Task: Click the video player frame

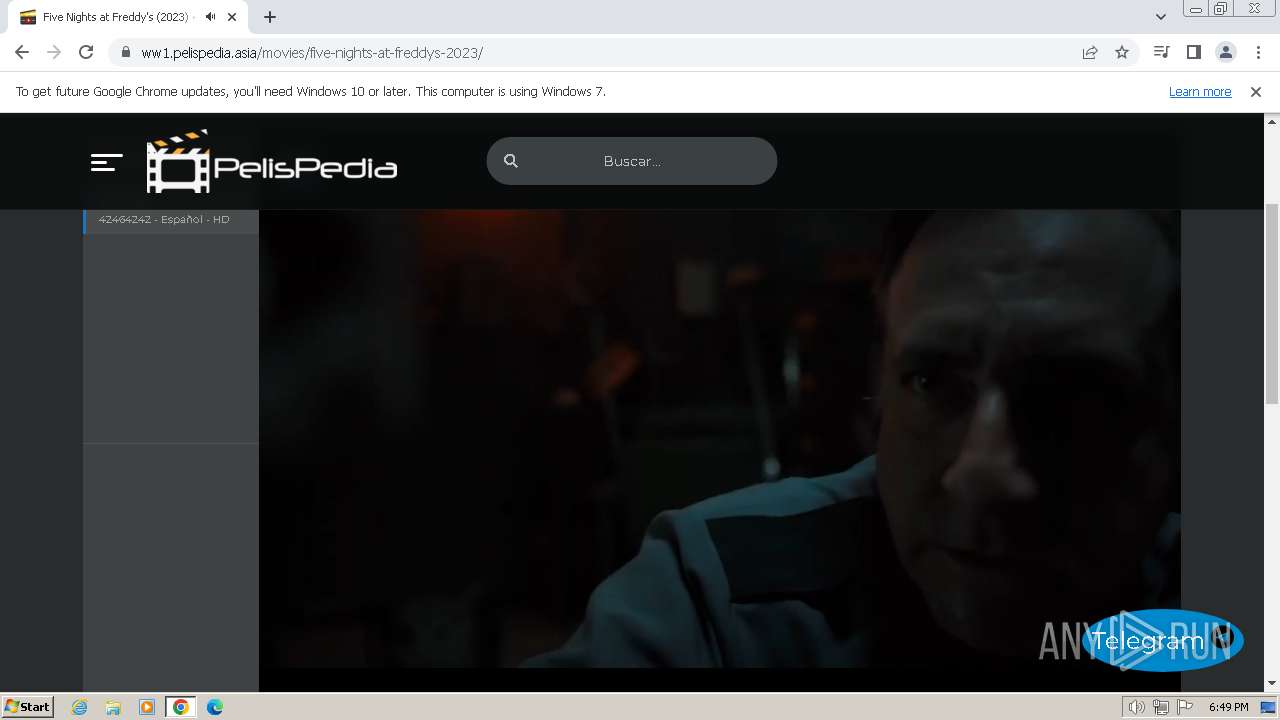Action: coord(720,438)
